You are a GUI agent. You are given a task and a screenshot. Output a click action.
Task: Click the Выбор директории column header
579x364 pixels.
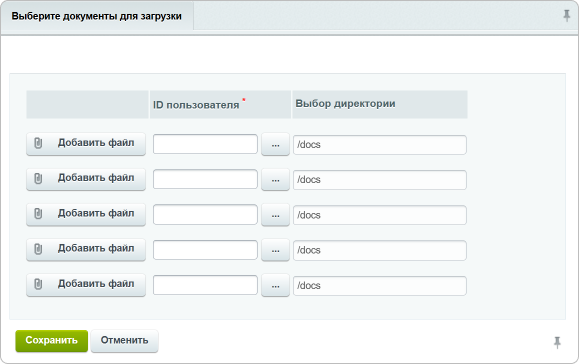380,104
